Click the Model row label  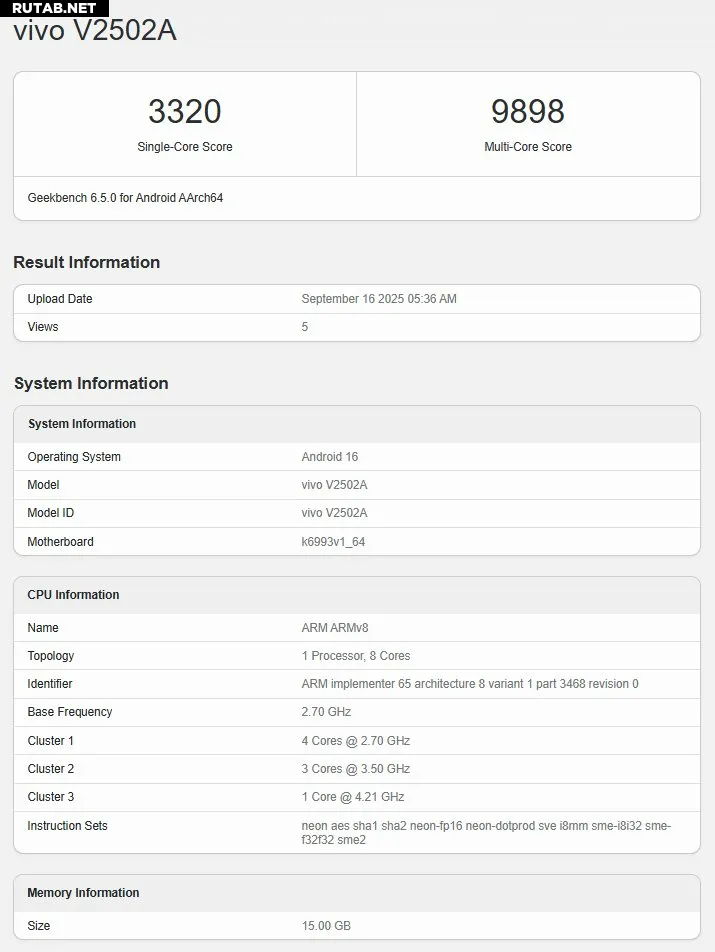[43, 484]
